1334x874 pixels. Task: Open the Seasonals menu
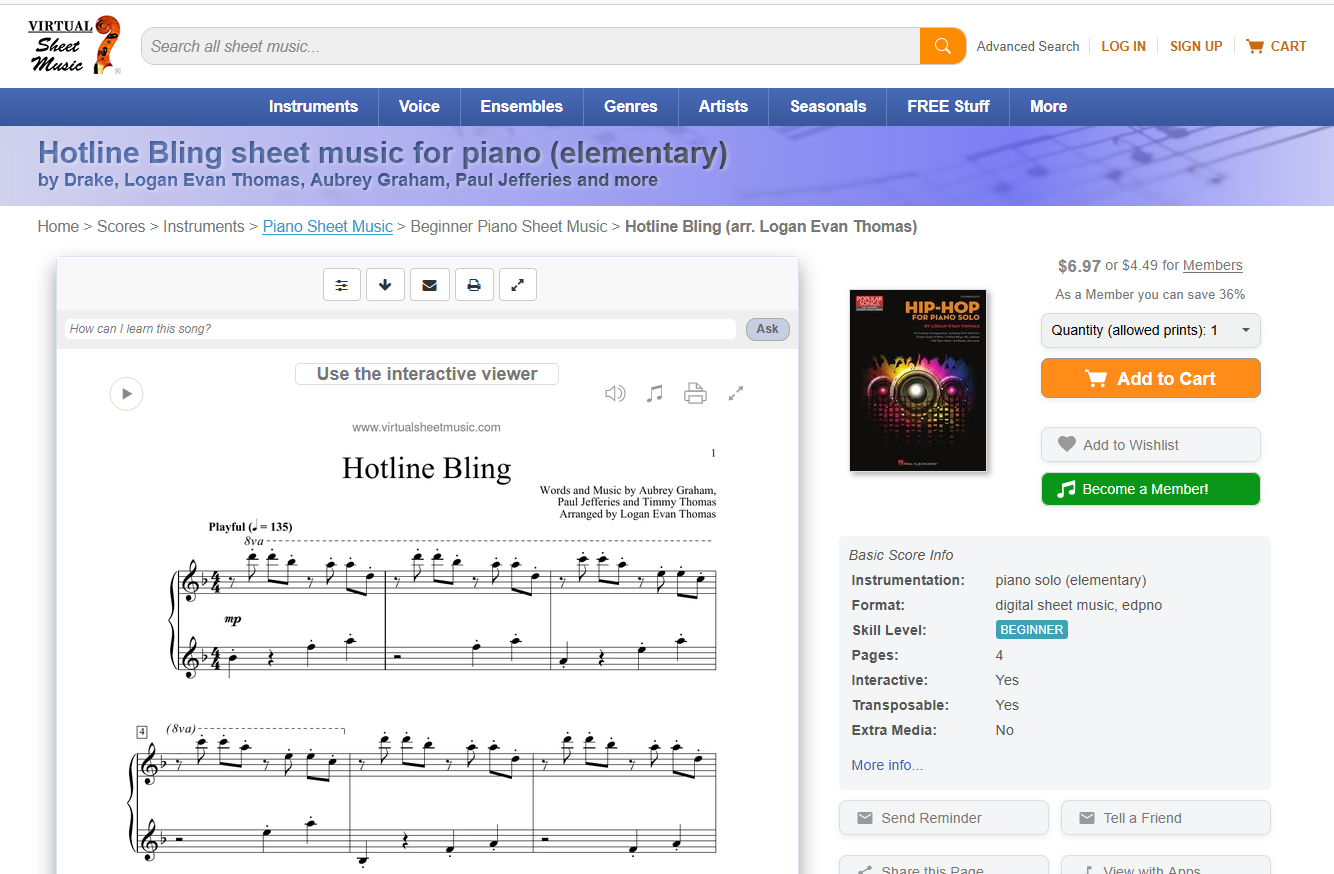tap(828, 106)
